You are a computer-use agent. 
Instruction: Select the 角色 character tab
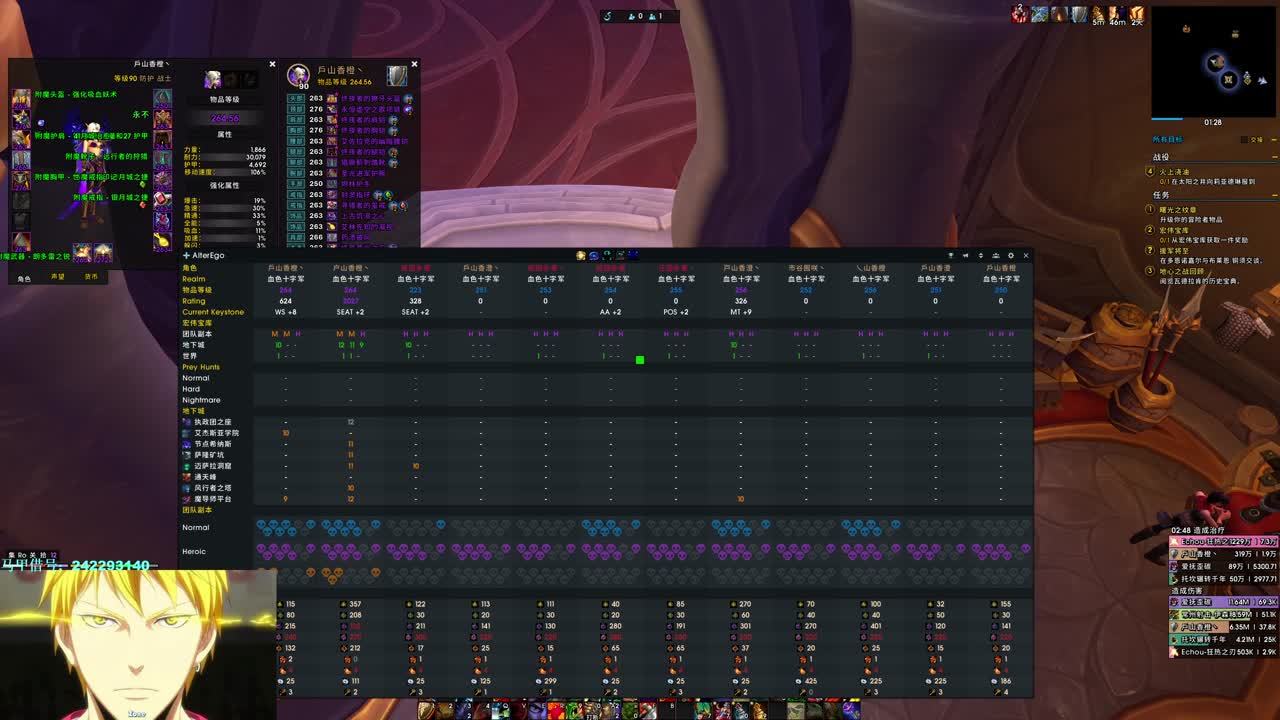[x=24, y=278]
